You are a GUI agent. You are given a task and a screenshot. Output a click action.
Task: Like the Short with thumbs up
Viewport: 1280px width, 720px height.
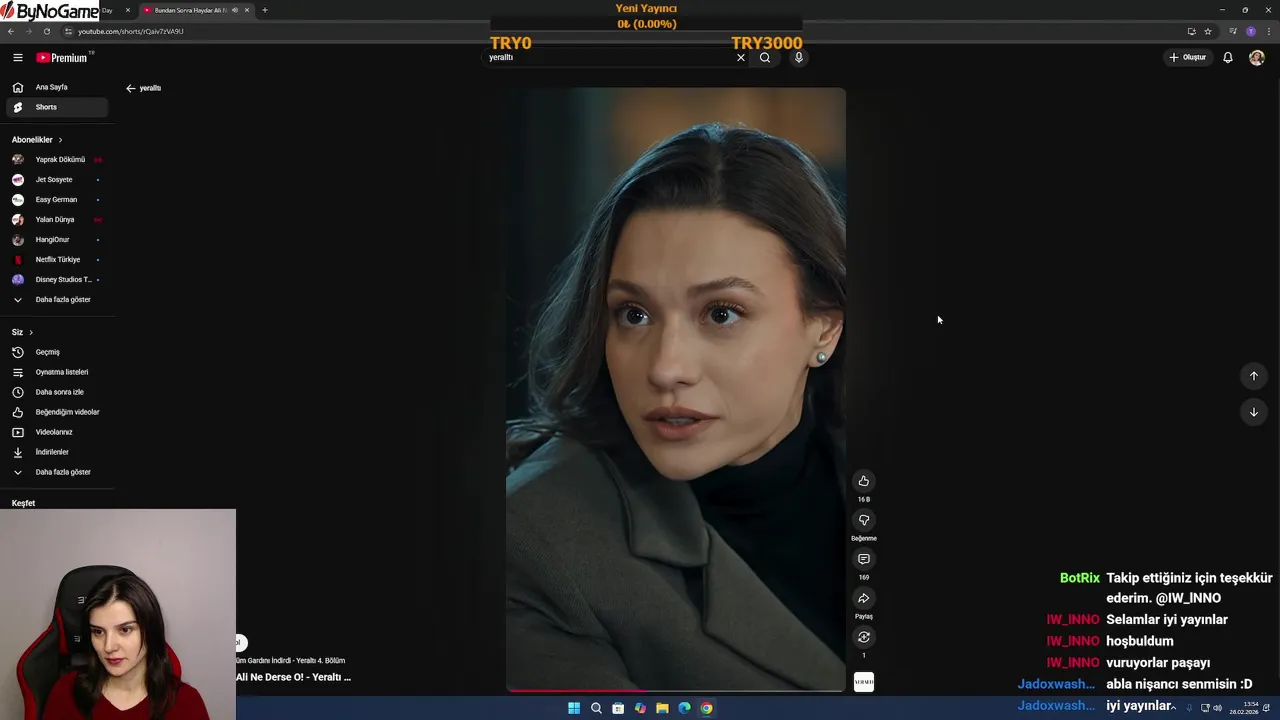point(864,481)
